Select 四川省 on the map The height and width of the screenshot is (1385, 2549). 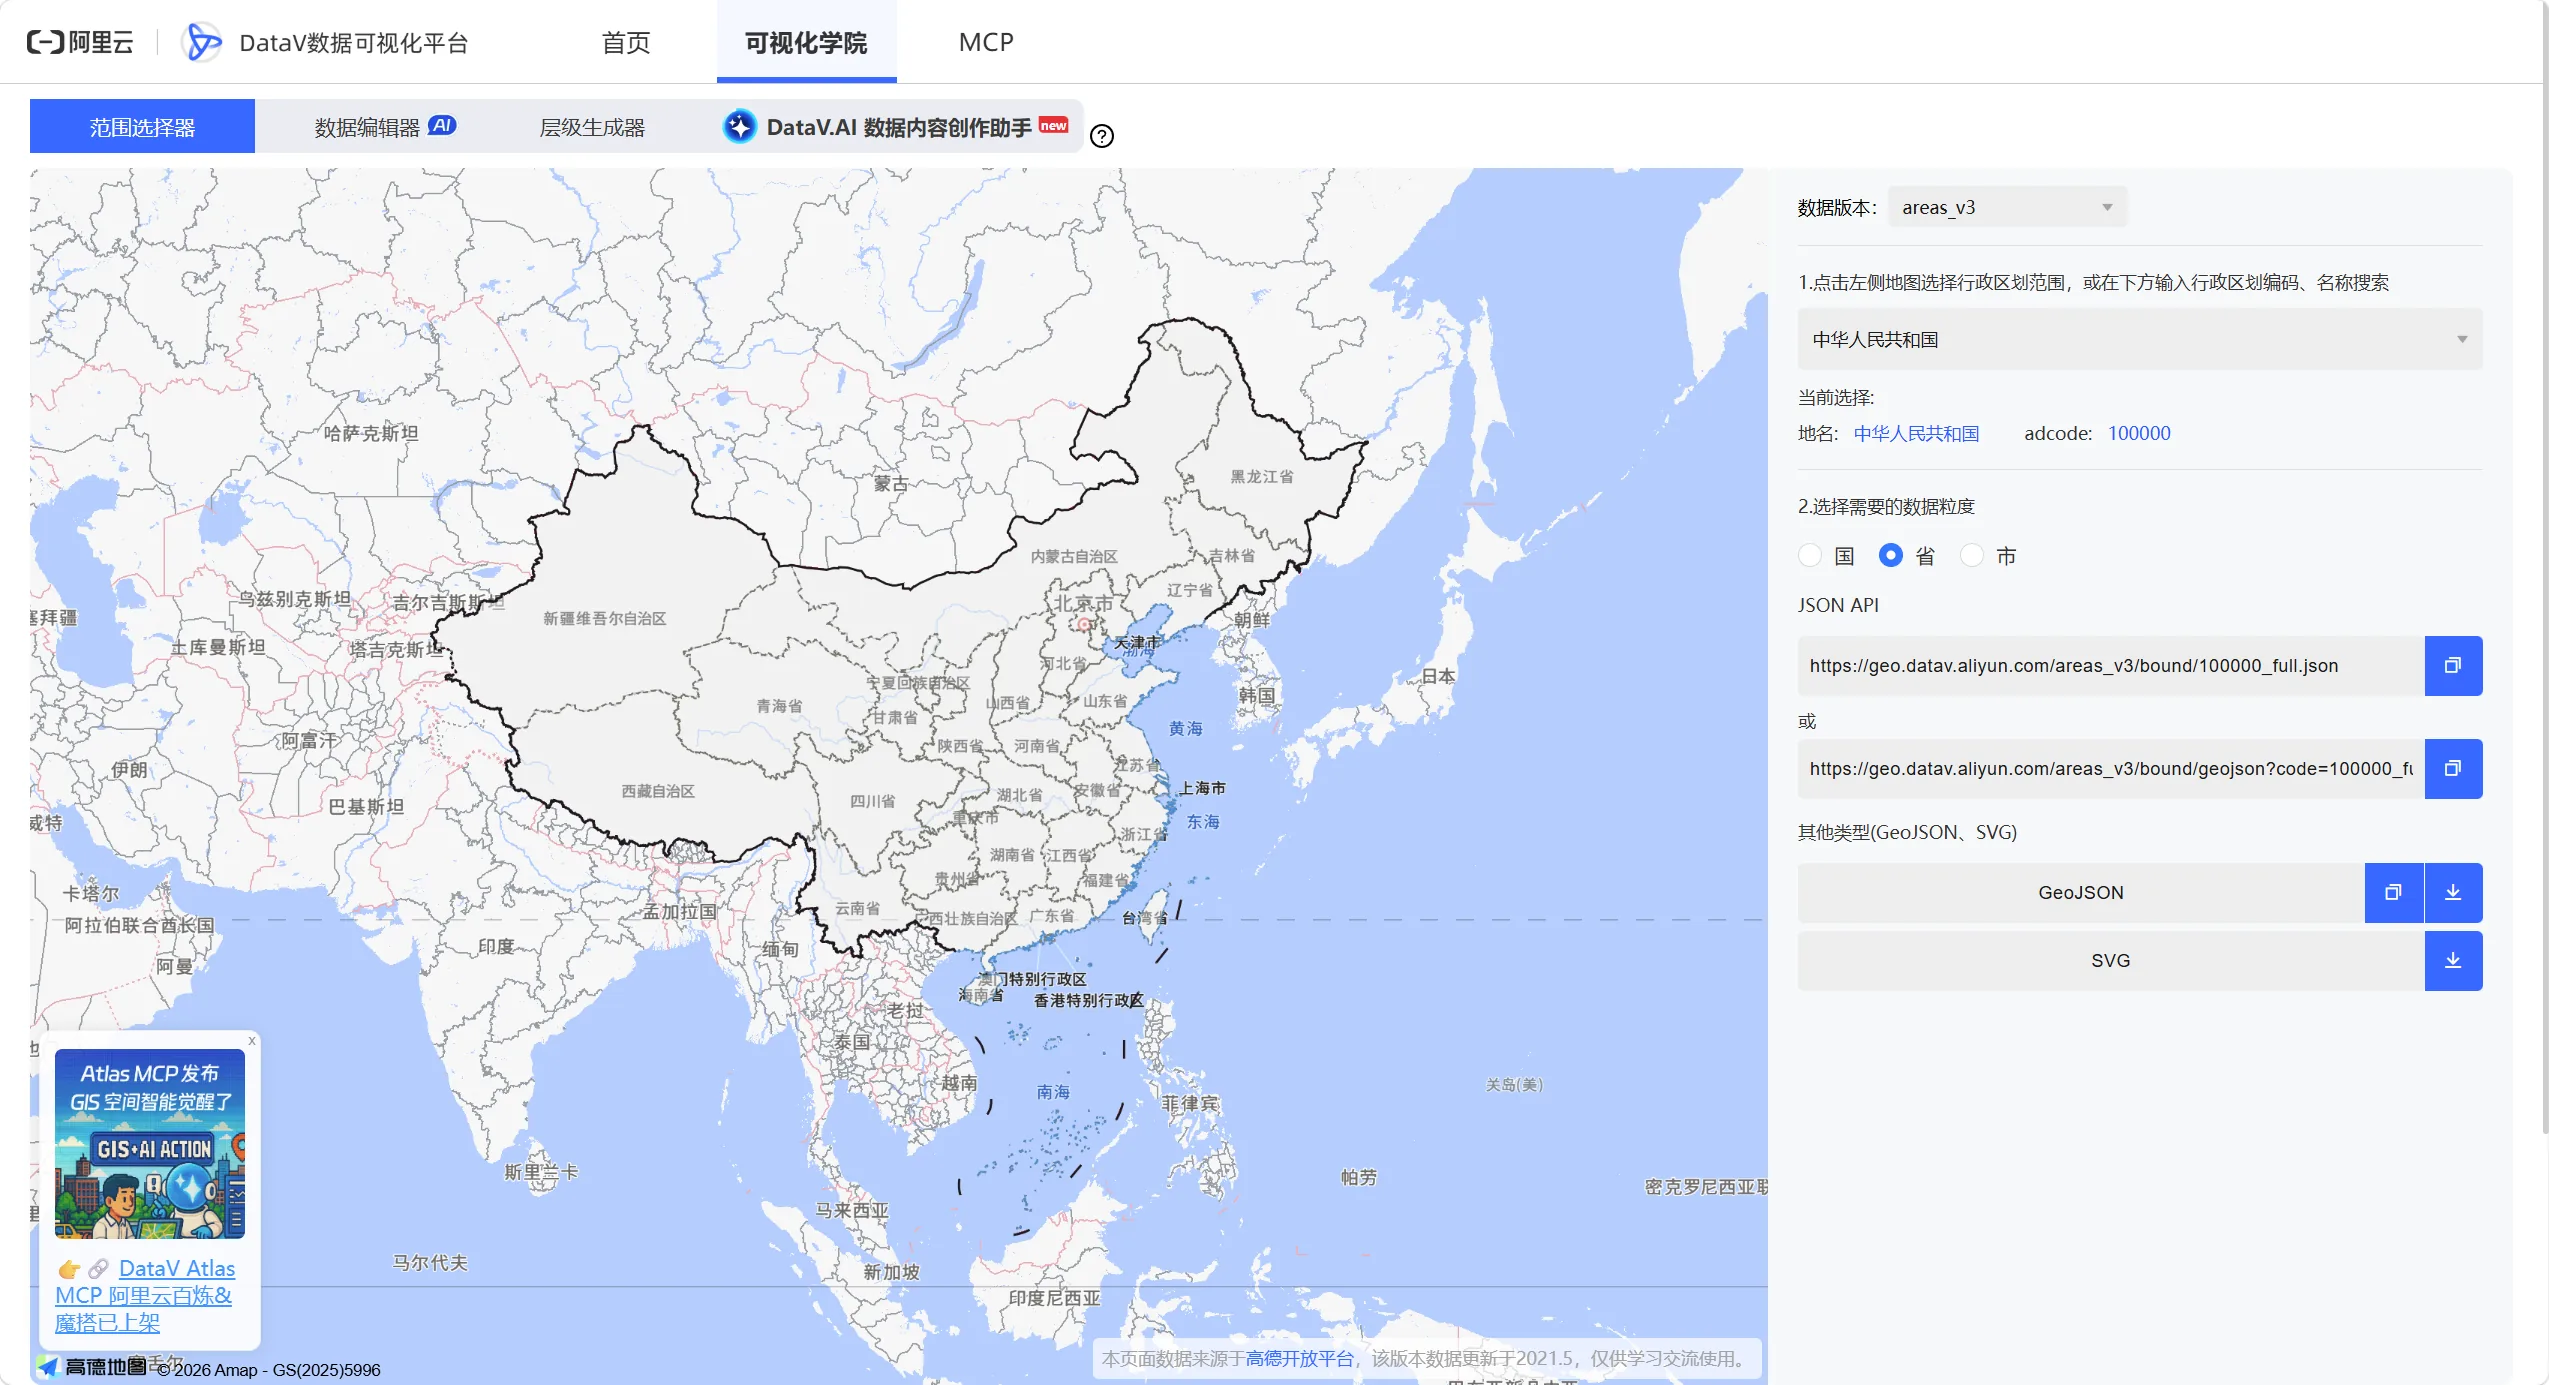[x=872, y=801]
